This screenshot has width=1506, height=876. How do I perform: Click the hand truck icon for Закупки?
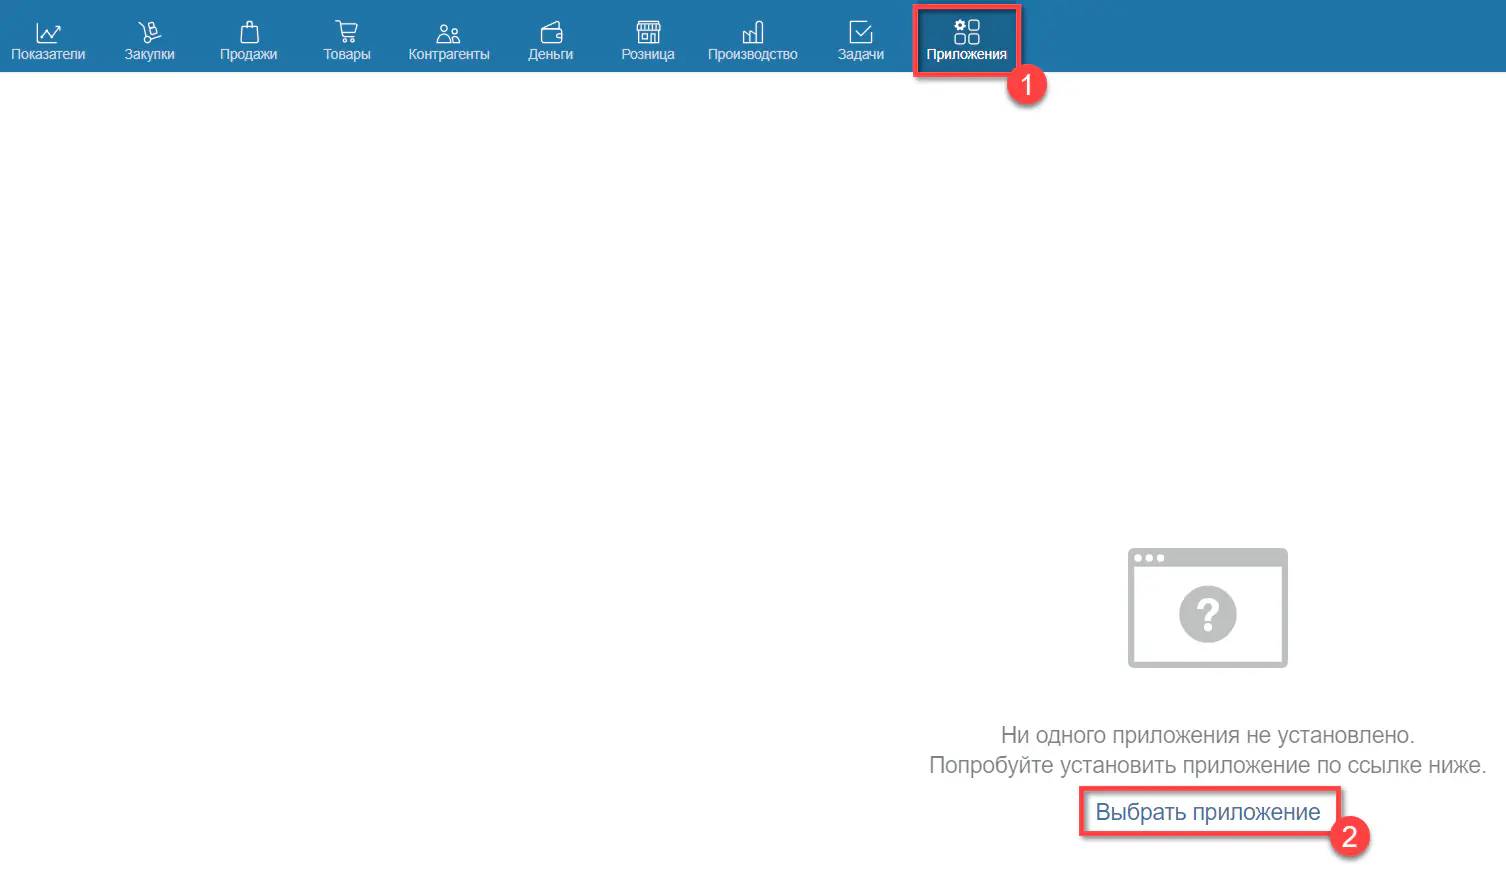[149, 32]
